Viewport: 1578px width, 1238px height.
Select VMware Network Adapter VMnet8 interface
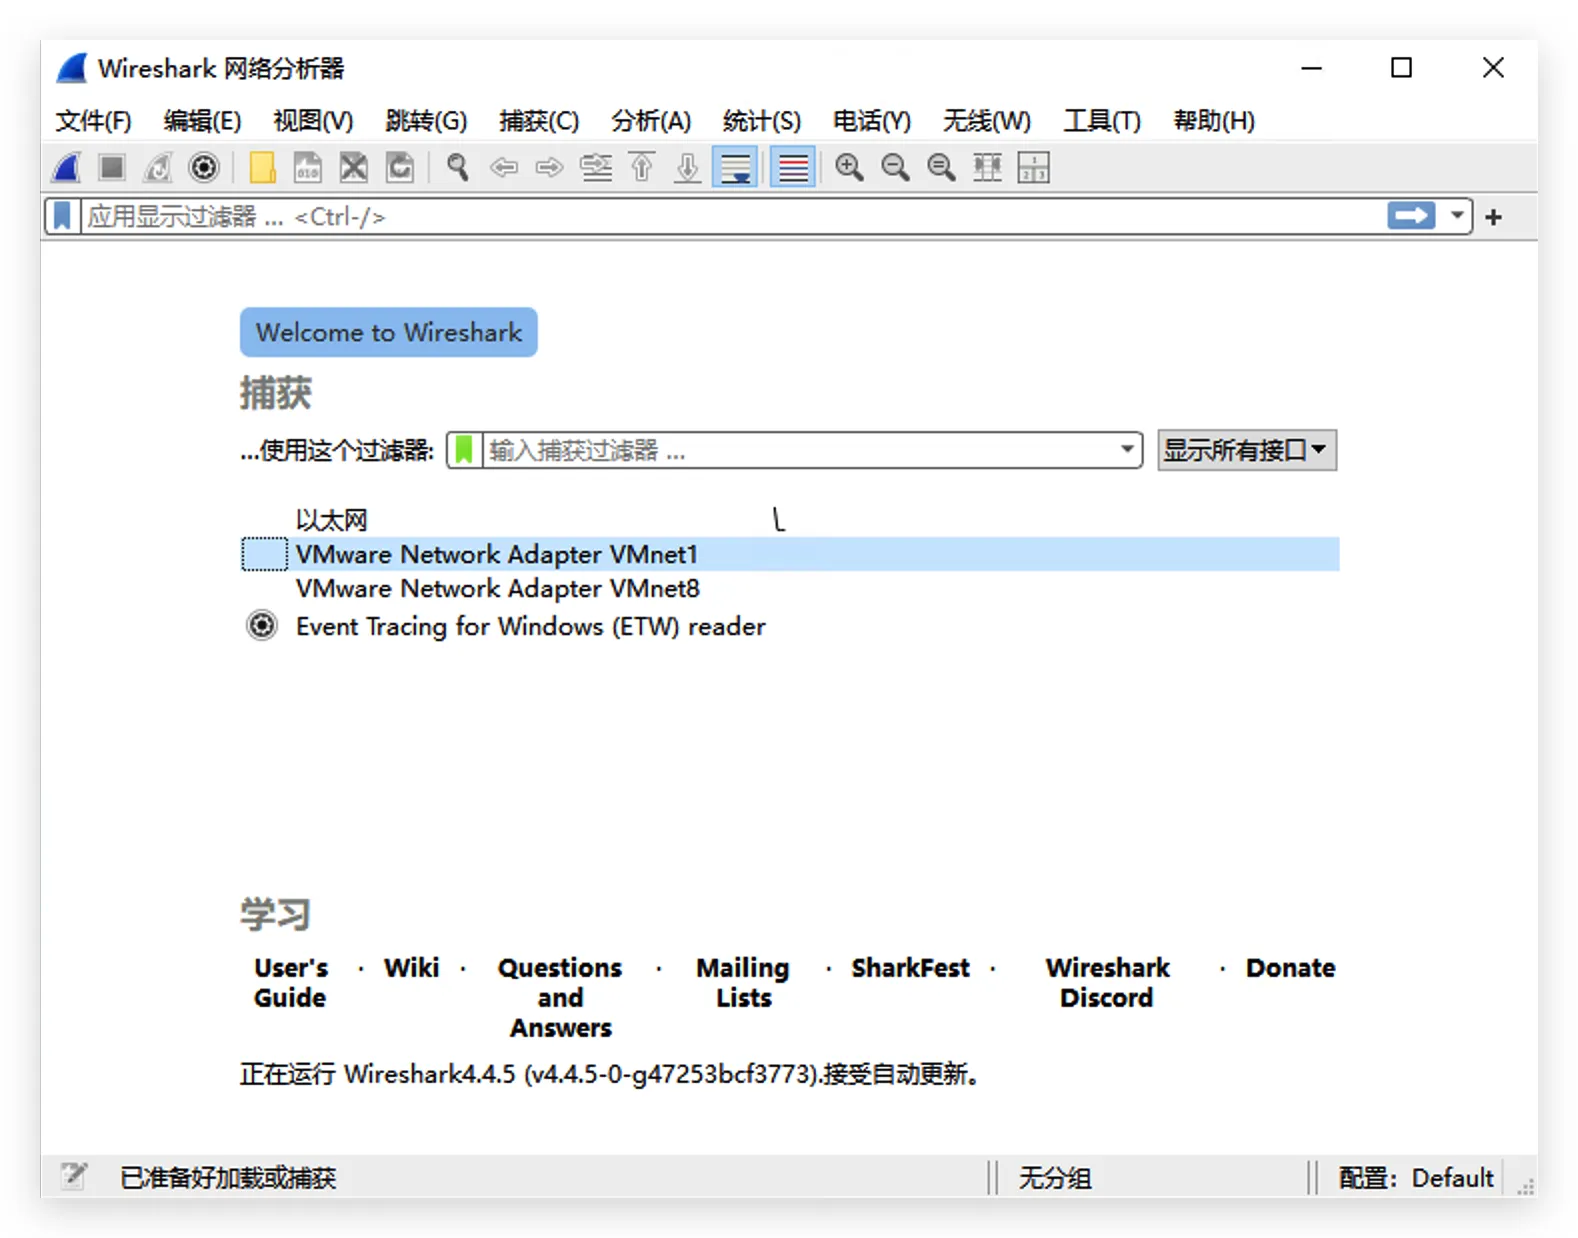tap(790, 588)
